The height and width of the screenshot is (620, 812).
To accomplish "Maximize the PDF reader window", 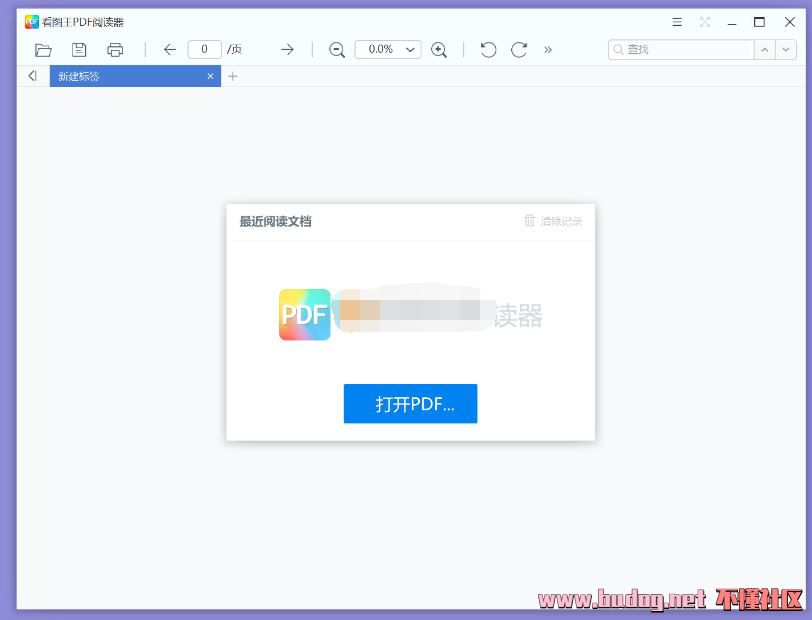I will coord(759,22).
